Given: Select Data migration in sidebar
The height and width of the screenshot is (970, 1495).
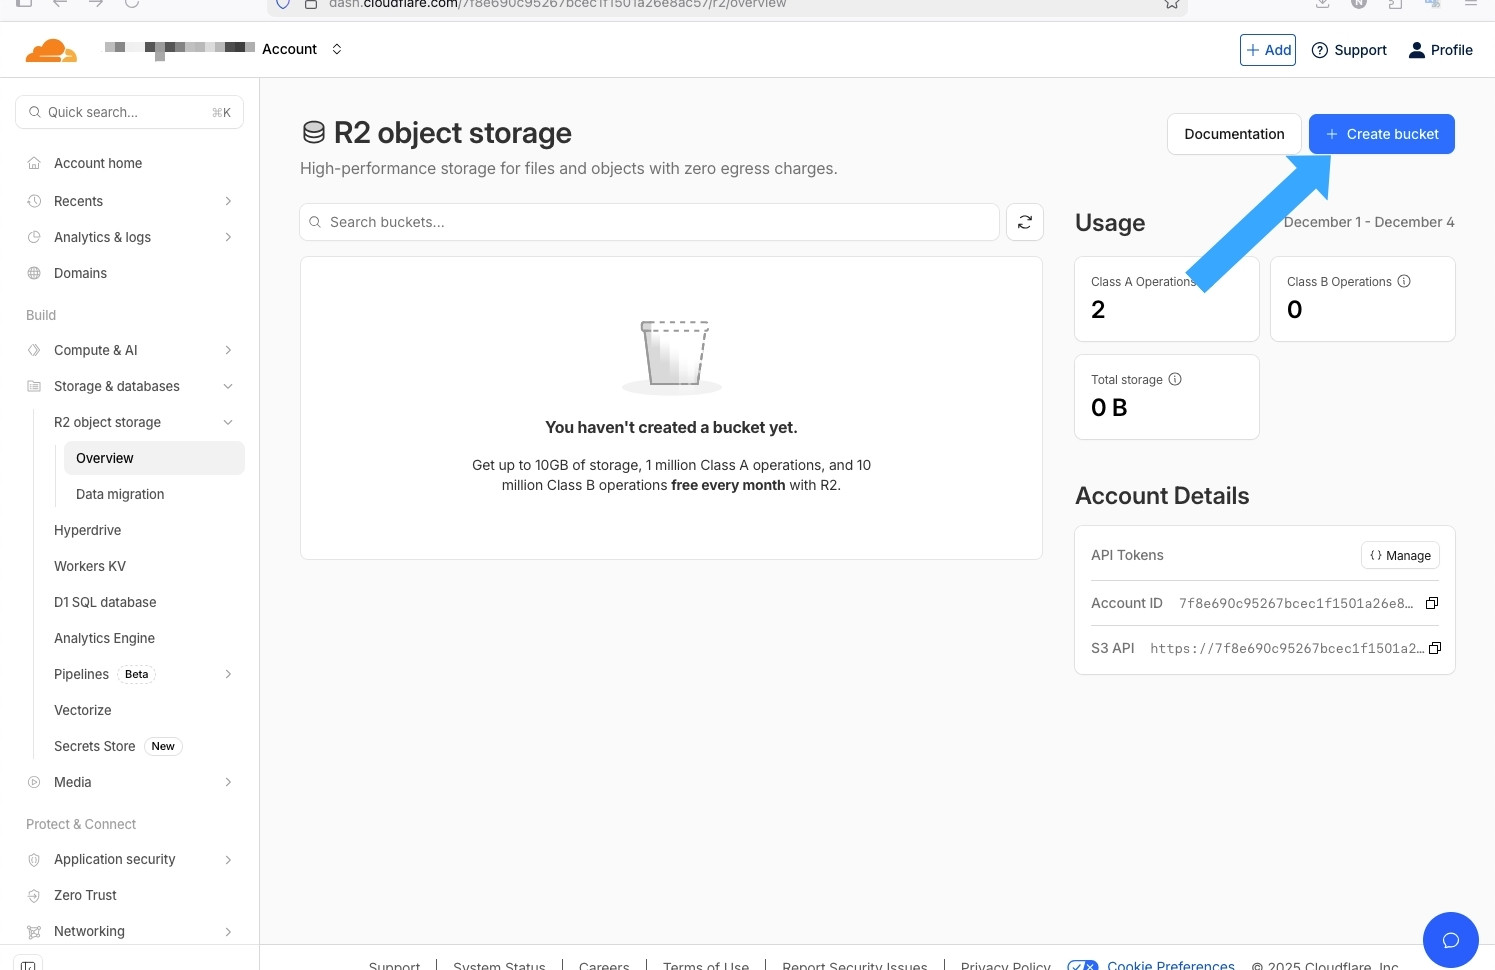Looking at the screenshot, I should click(120, 493).
